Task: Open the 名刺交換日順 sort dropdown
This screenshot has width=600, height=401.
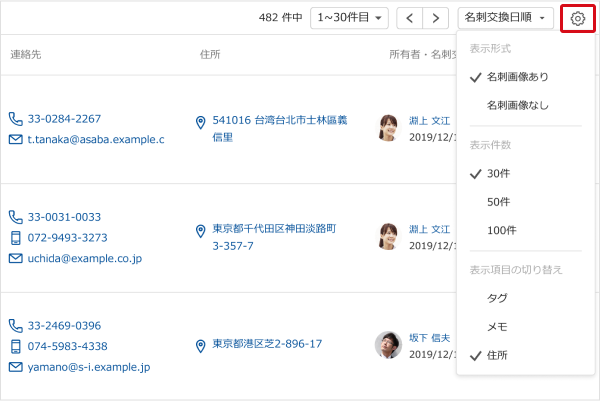Action: tap(505, 18)
